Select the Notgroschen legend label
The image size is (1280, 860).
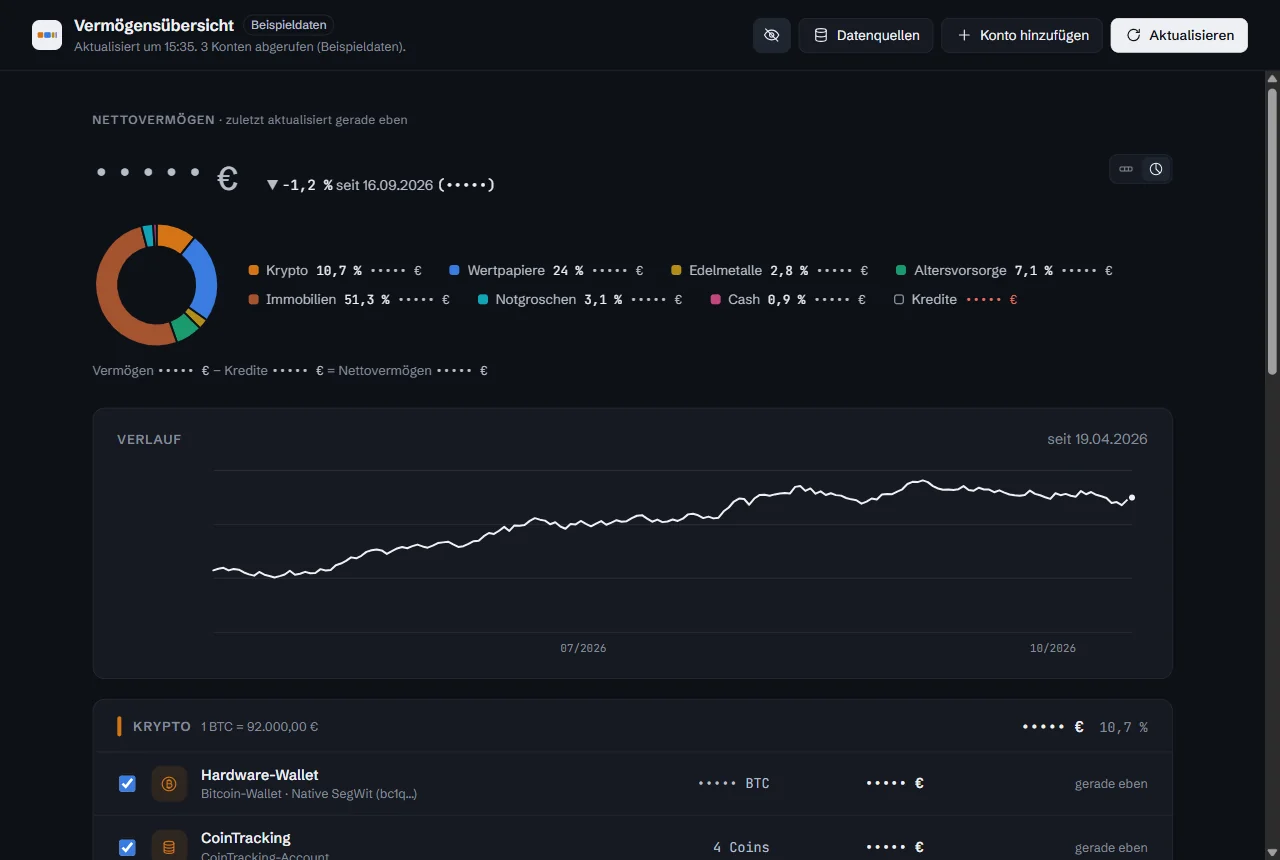pos(536,300)
